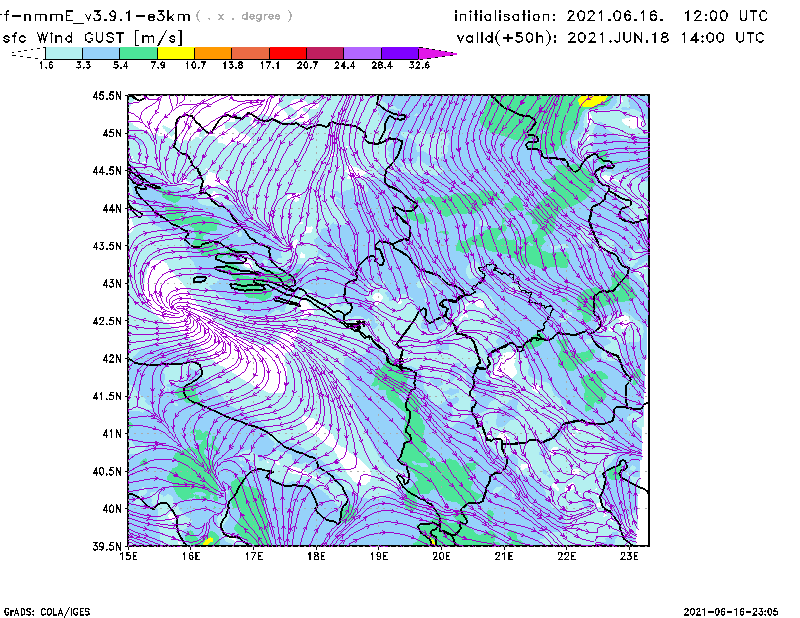800x618 pixels.
Task: Click the lavender 24.4–28.4 legend swatch
Action: (362, 53)
